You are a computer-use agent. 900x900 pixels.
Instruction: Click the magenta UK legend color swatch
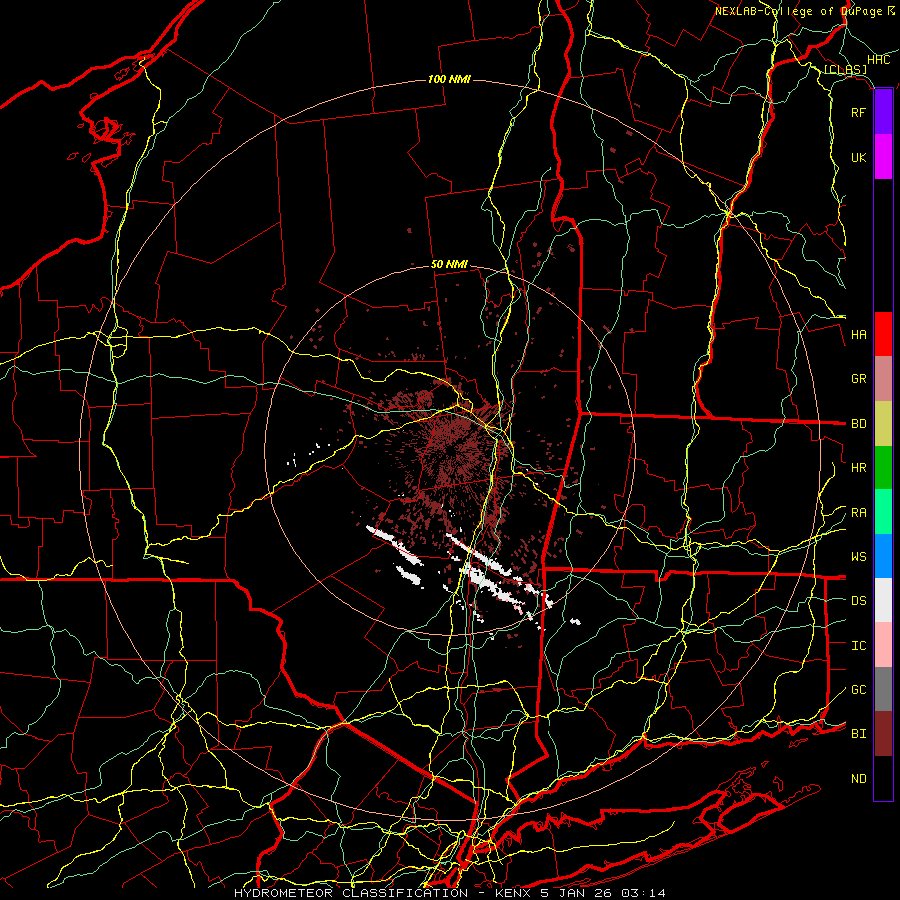(x=883, y=157)
